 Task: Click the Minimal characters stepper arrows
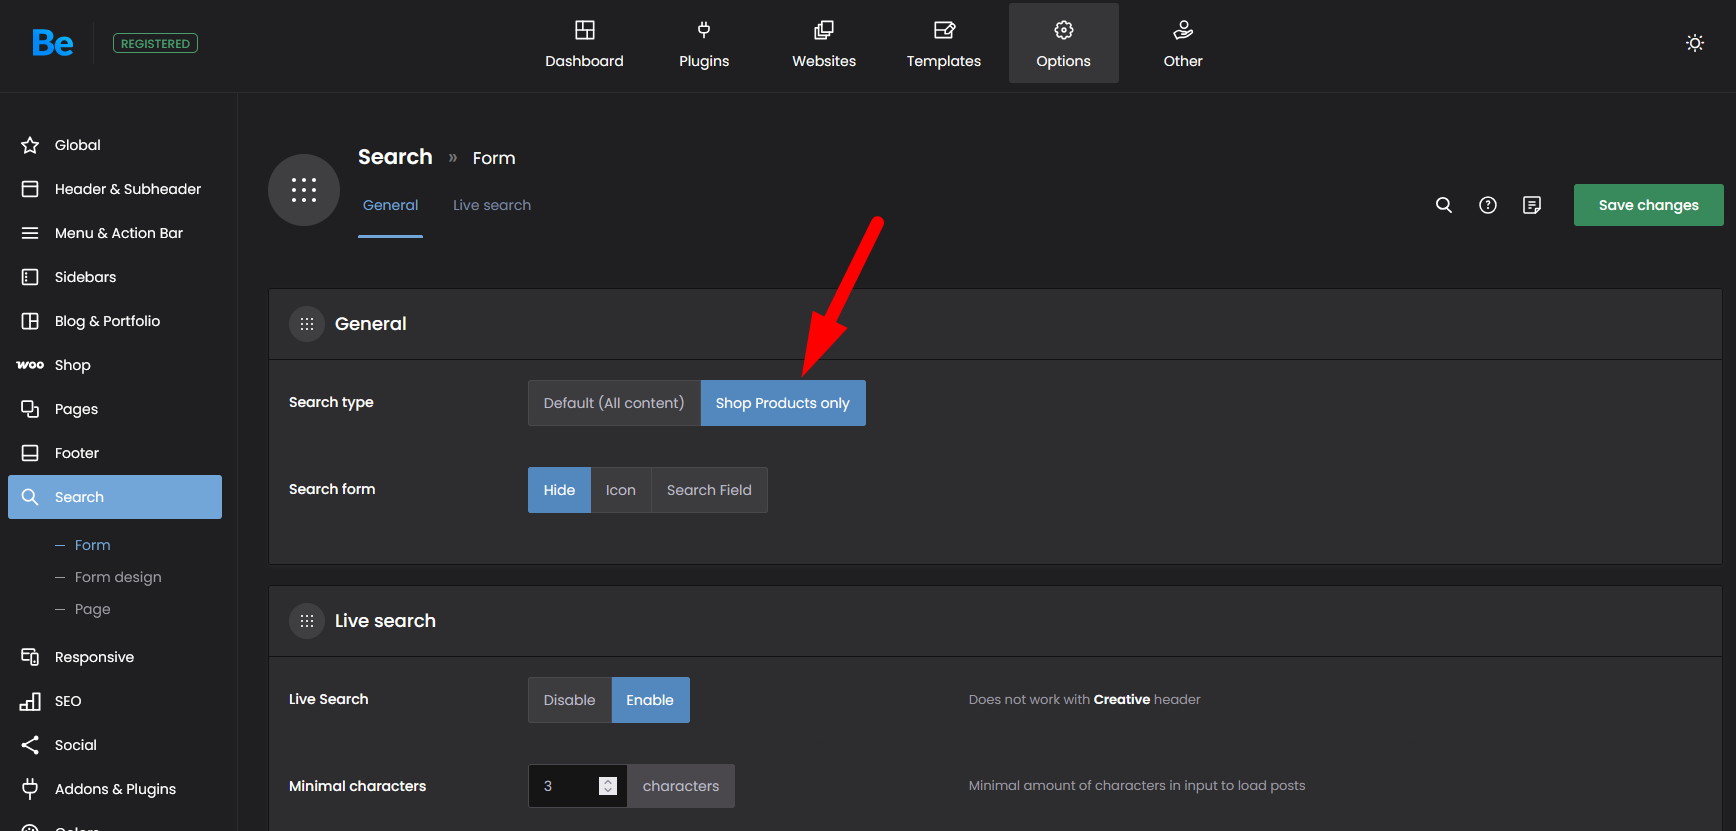point(607,786)
